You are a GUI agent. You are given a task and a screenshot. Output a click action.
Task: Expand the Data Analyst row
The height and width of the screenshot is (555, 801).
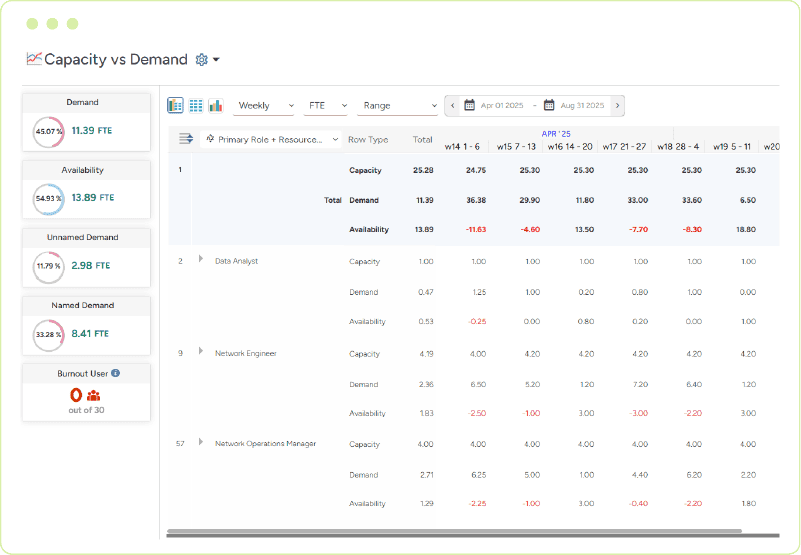tap(201, 259)
